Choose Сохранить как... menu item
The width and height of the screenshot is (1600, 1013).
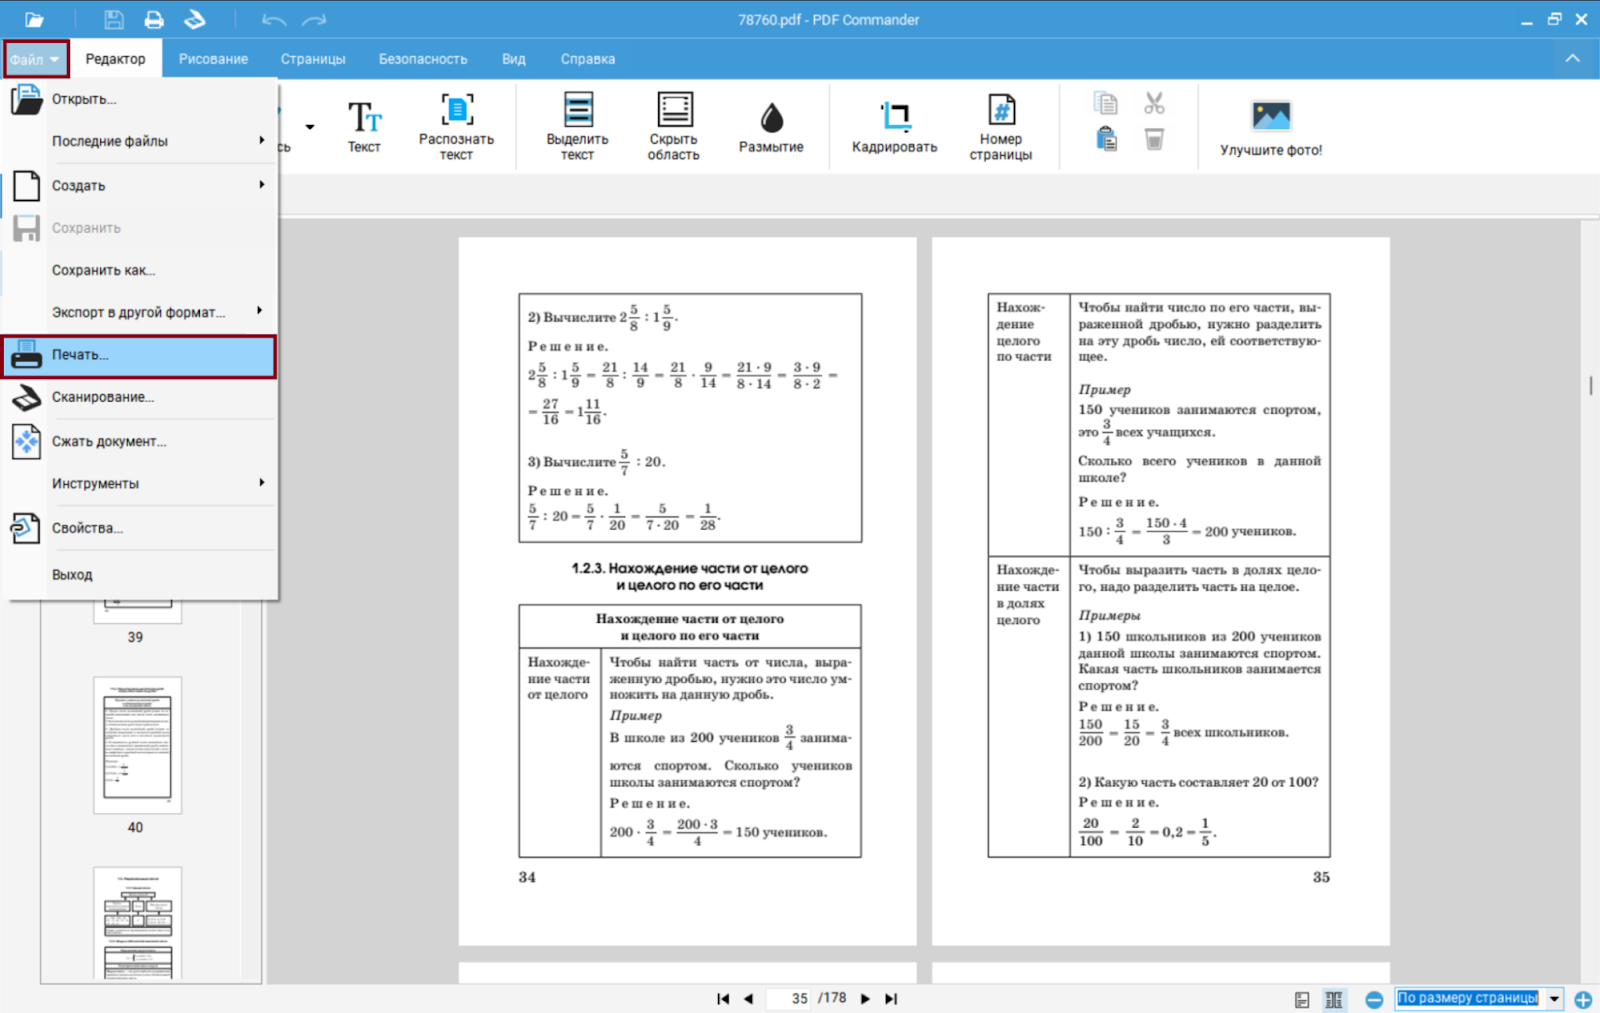pos(140,270)
